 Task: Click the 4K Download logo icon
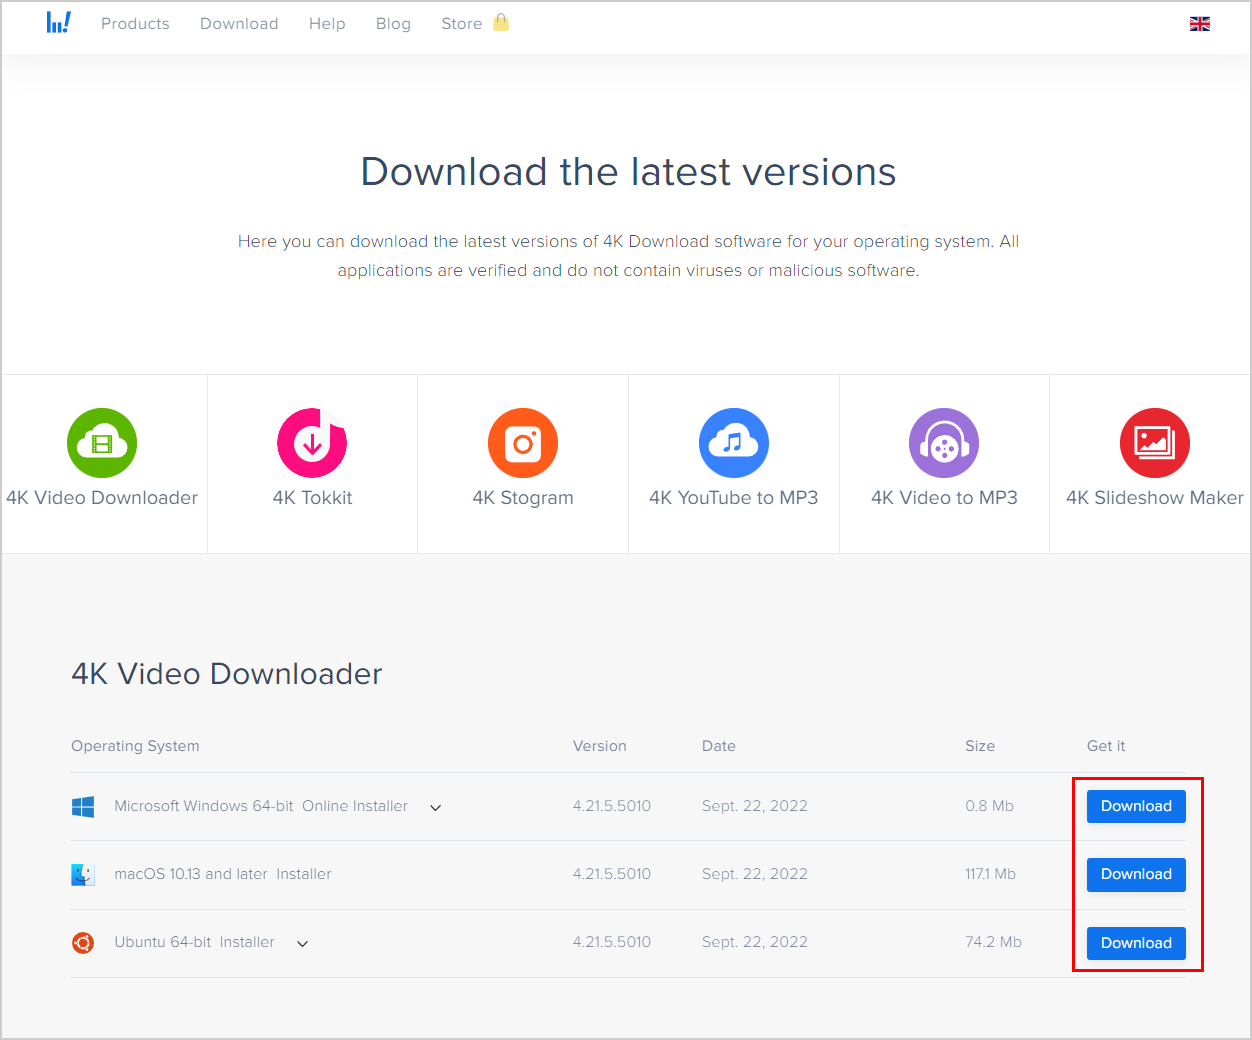(59, 22)
